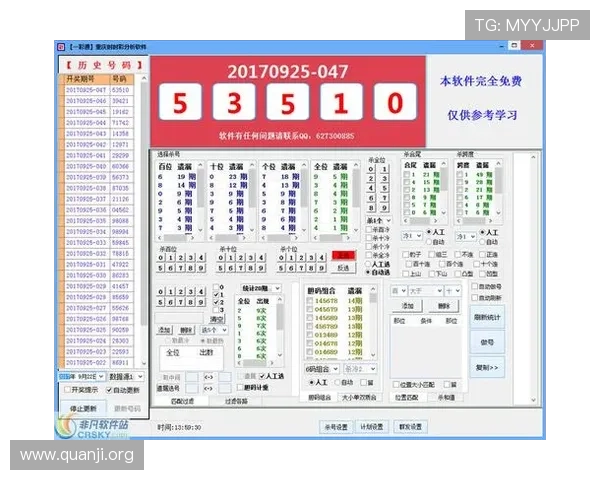
Task: Click the fourth red number tile showing 1
Action: pyautogui.click(x=341, y=102)
